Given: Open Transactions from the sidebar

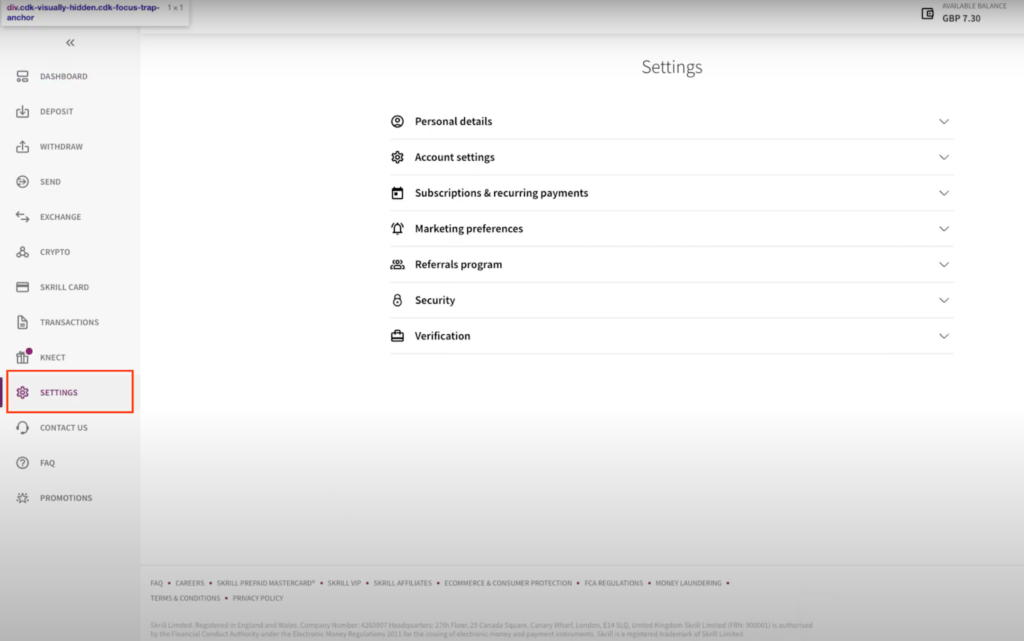Looking at the screenshot, I should (69, 322).
